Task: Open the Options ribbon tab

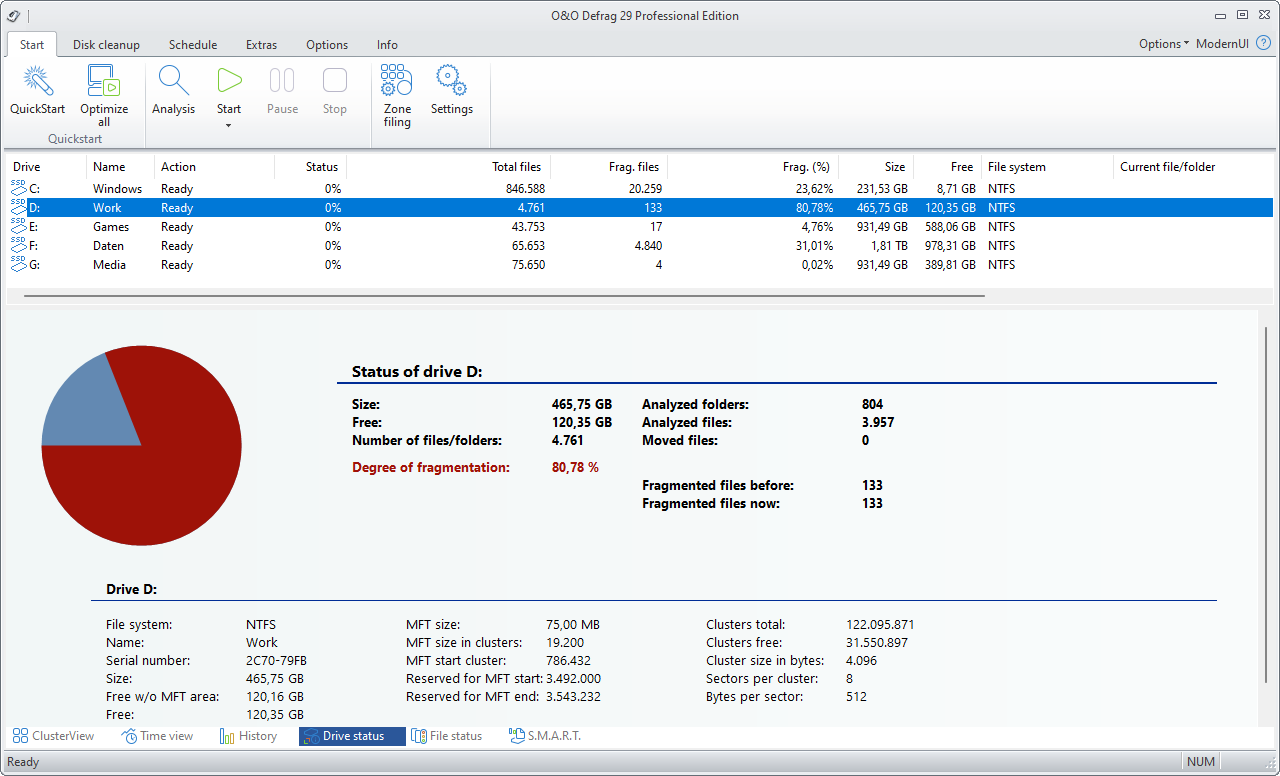Action: [327, 45]
